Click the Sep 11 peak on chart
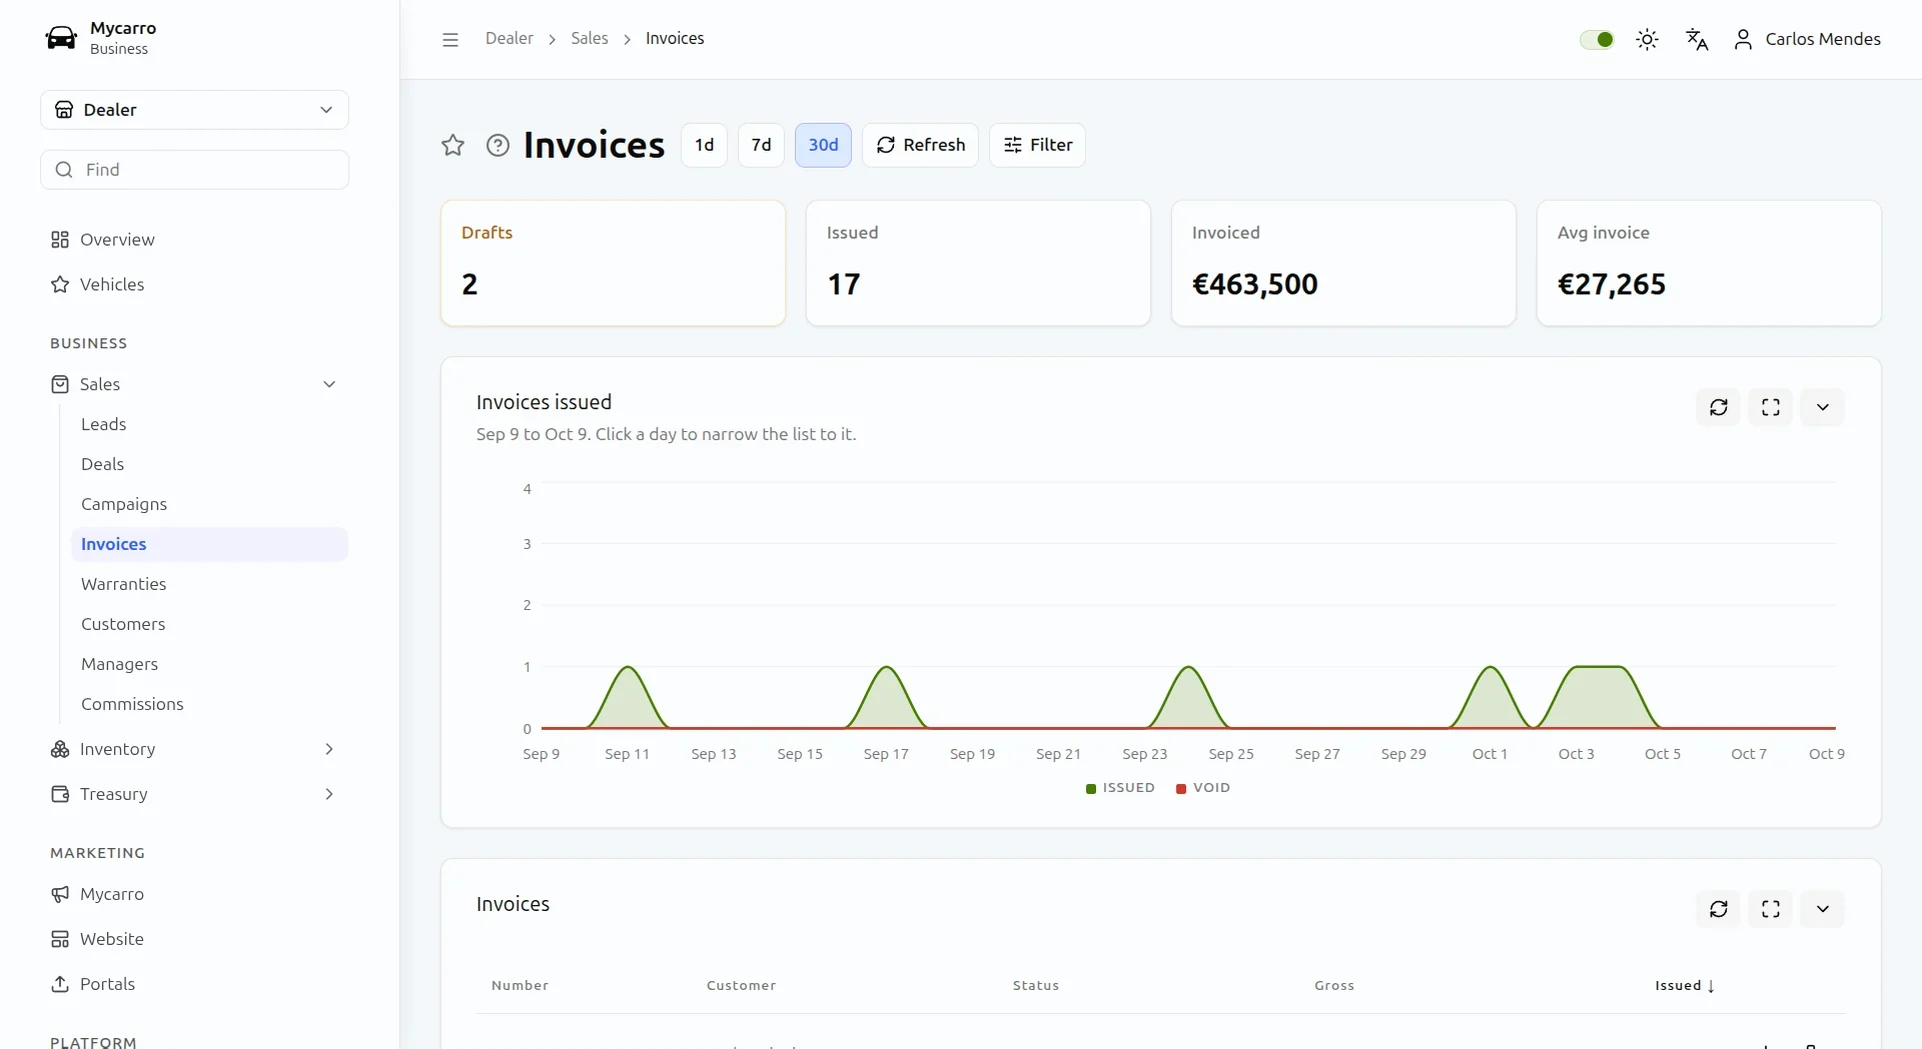Image resolution: width=1922 pixels, height=1049 pixels. (x=627, y=668)
